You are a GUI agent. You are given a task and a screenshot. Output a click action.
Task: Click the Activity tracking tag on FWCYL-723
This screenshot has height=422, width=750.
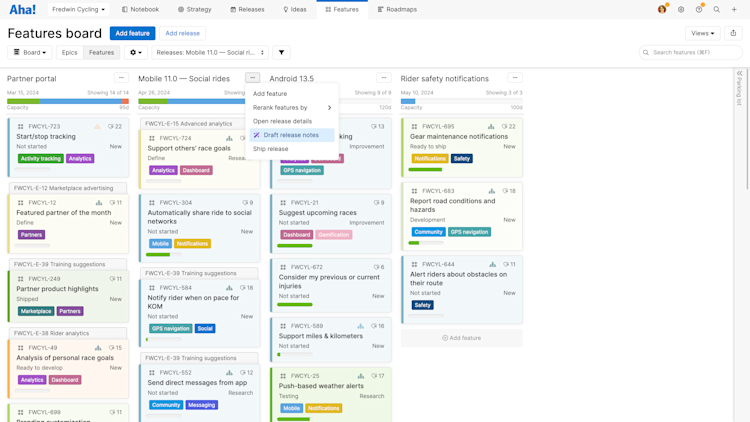click(x=41, y=159)
